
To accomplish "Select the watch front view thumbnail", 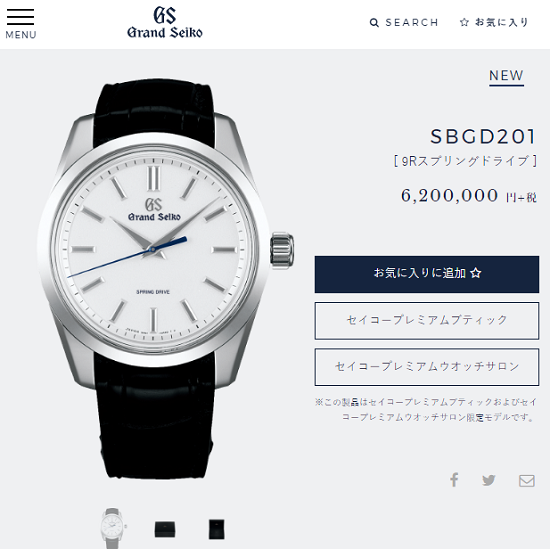I will coord(113,528).
